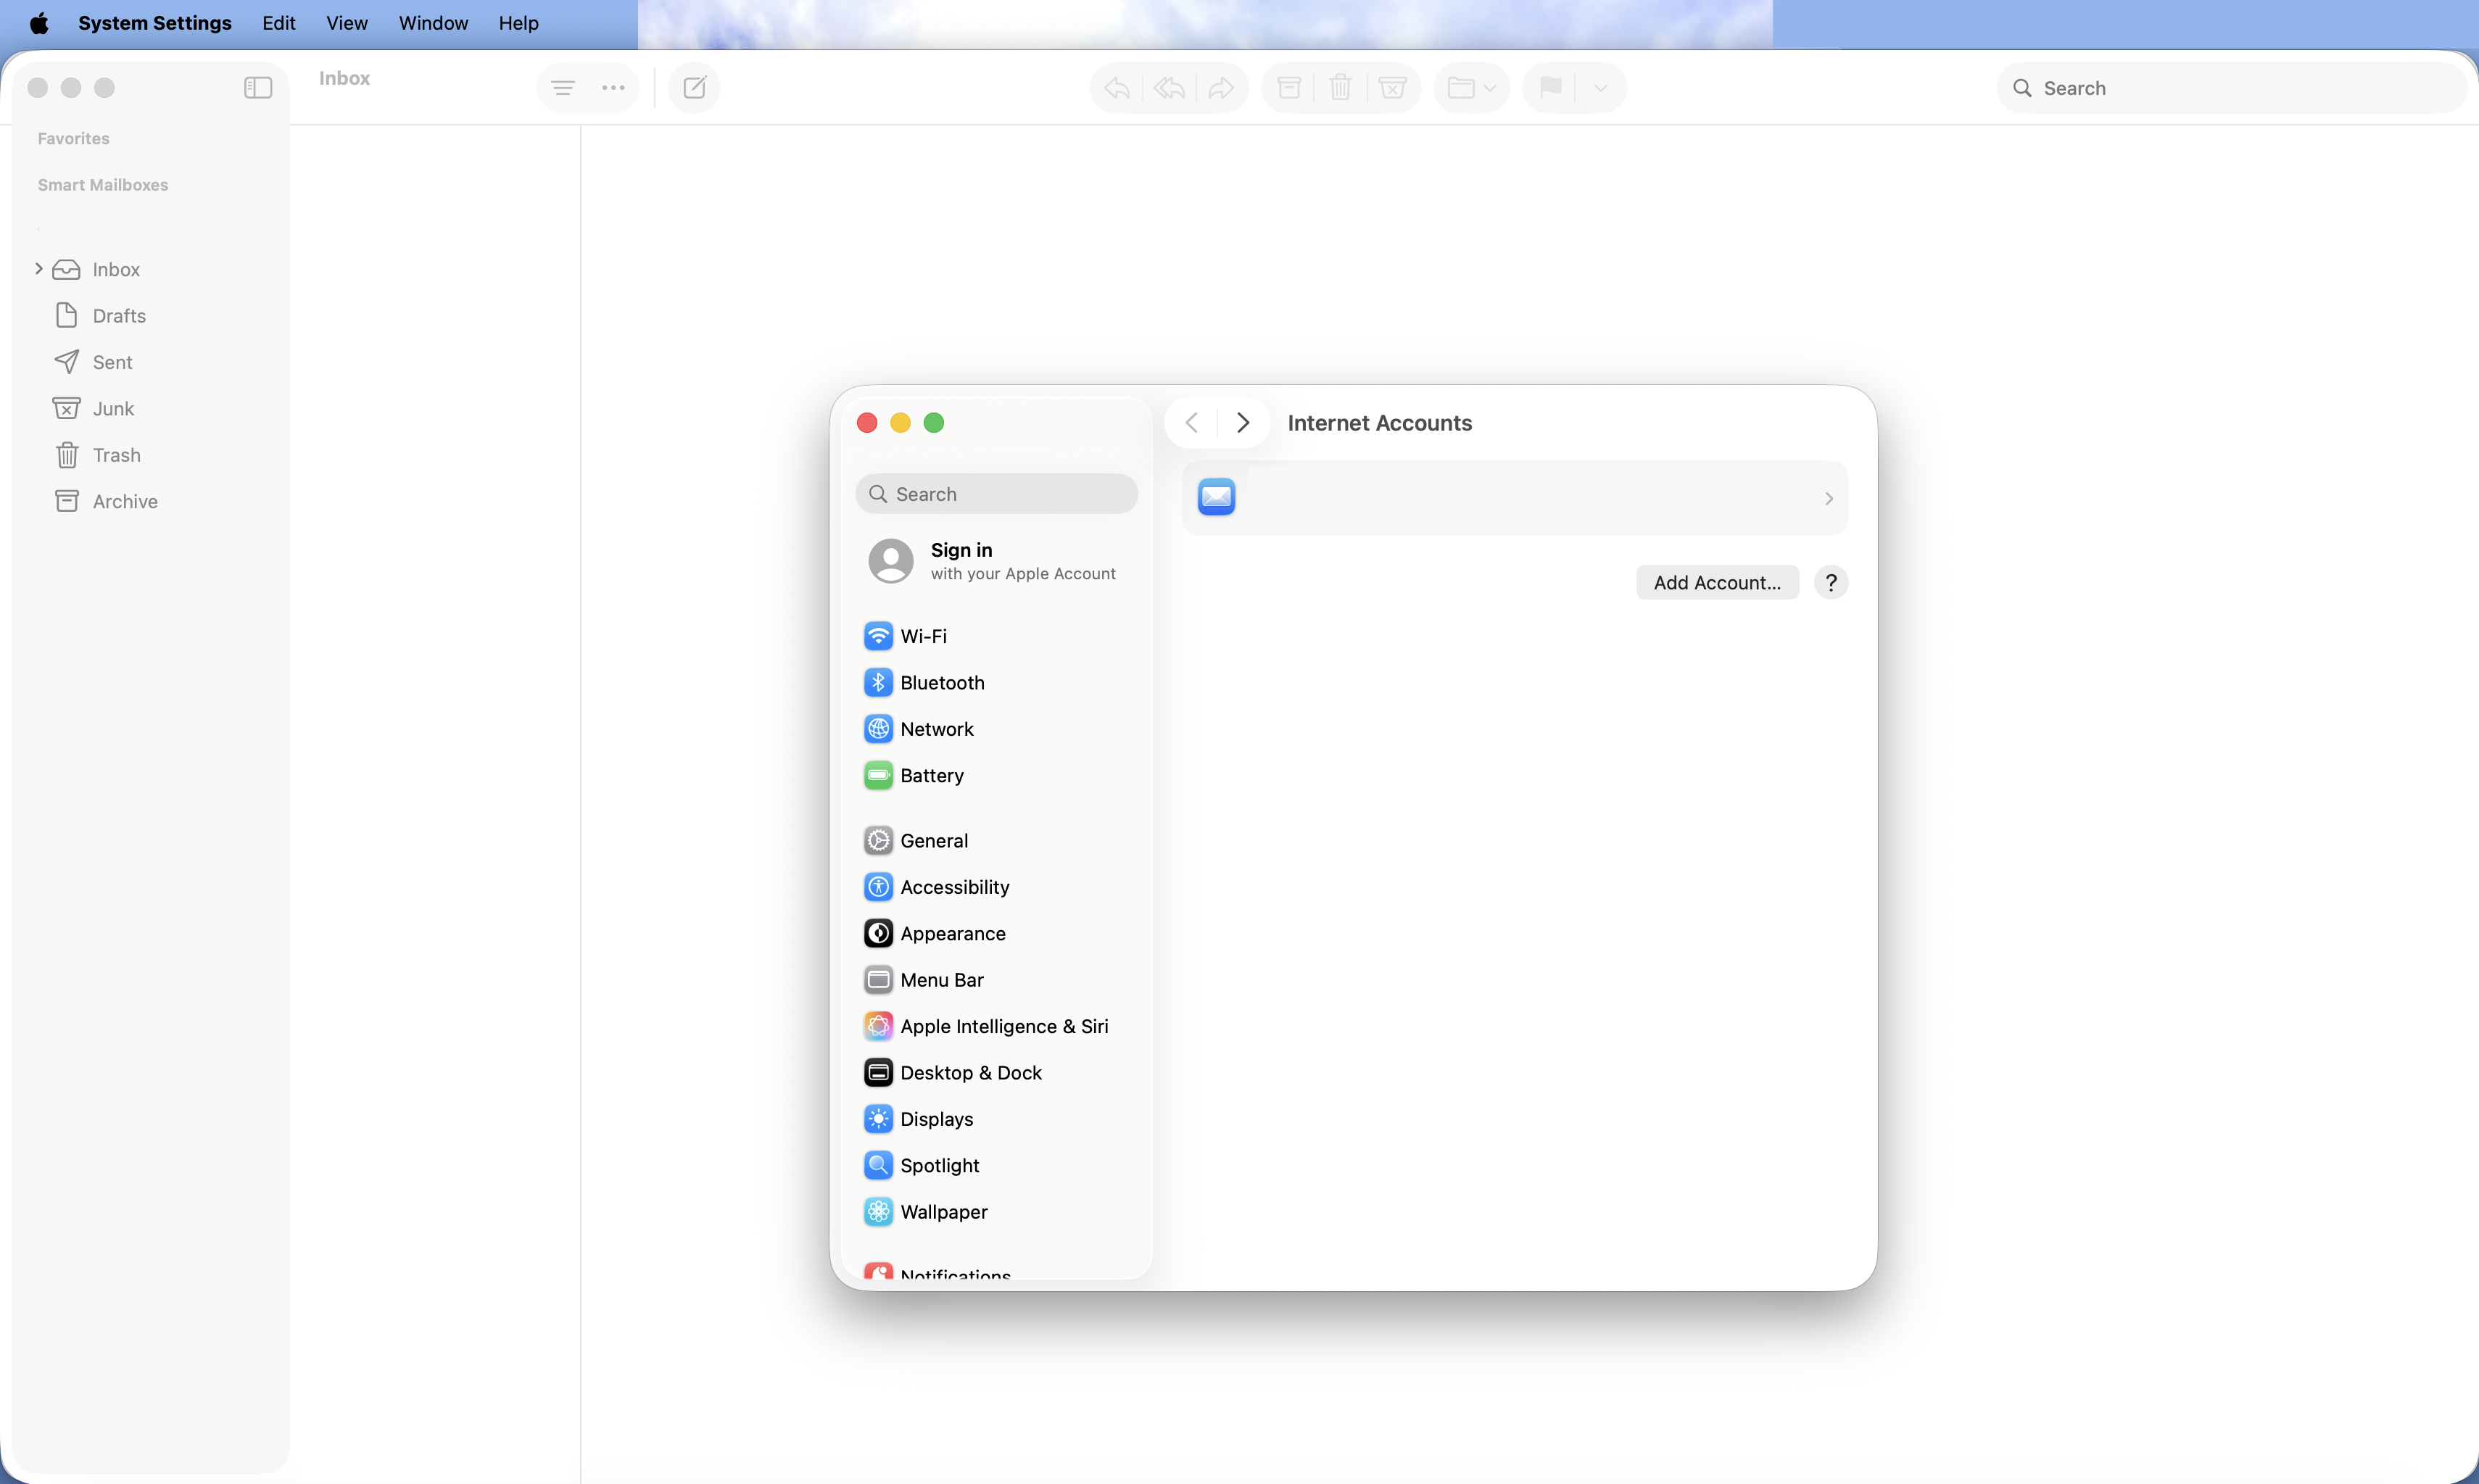2479x1484 pixels.
Task: Open the Help menu
Action: pos(519,23)
